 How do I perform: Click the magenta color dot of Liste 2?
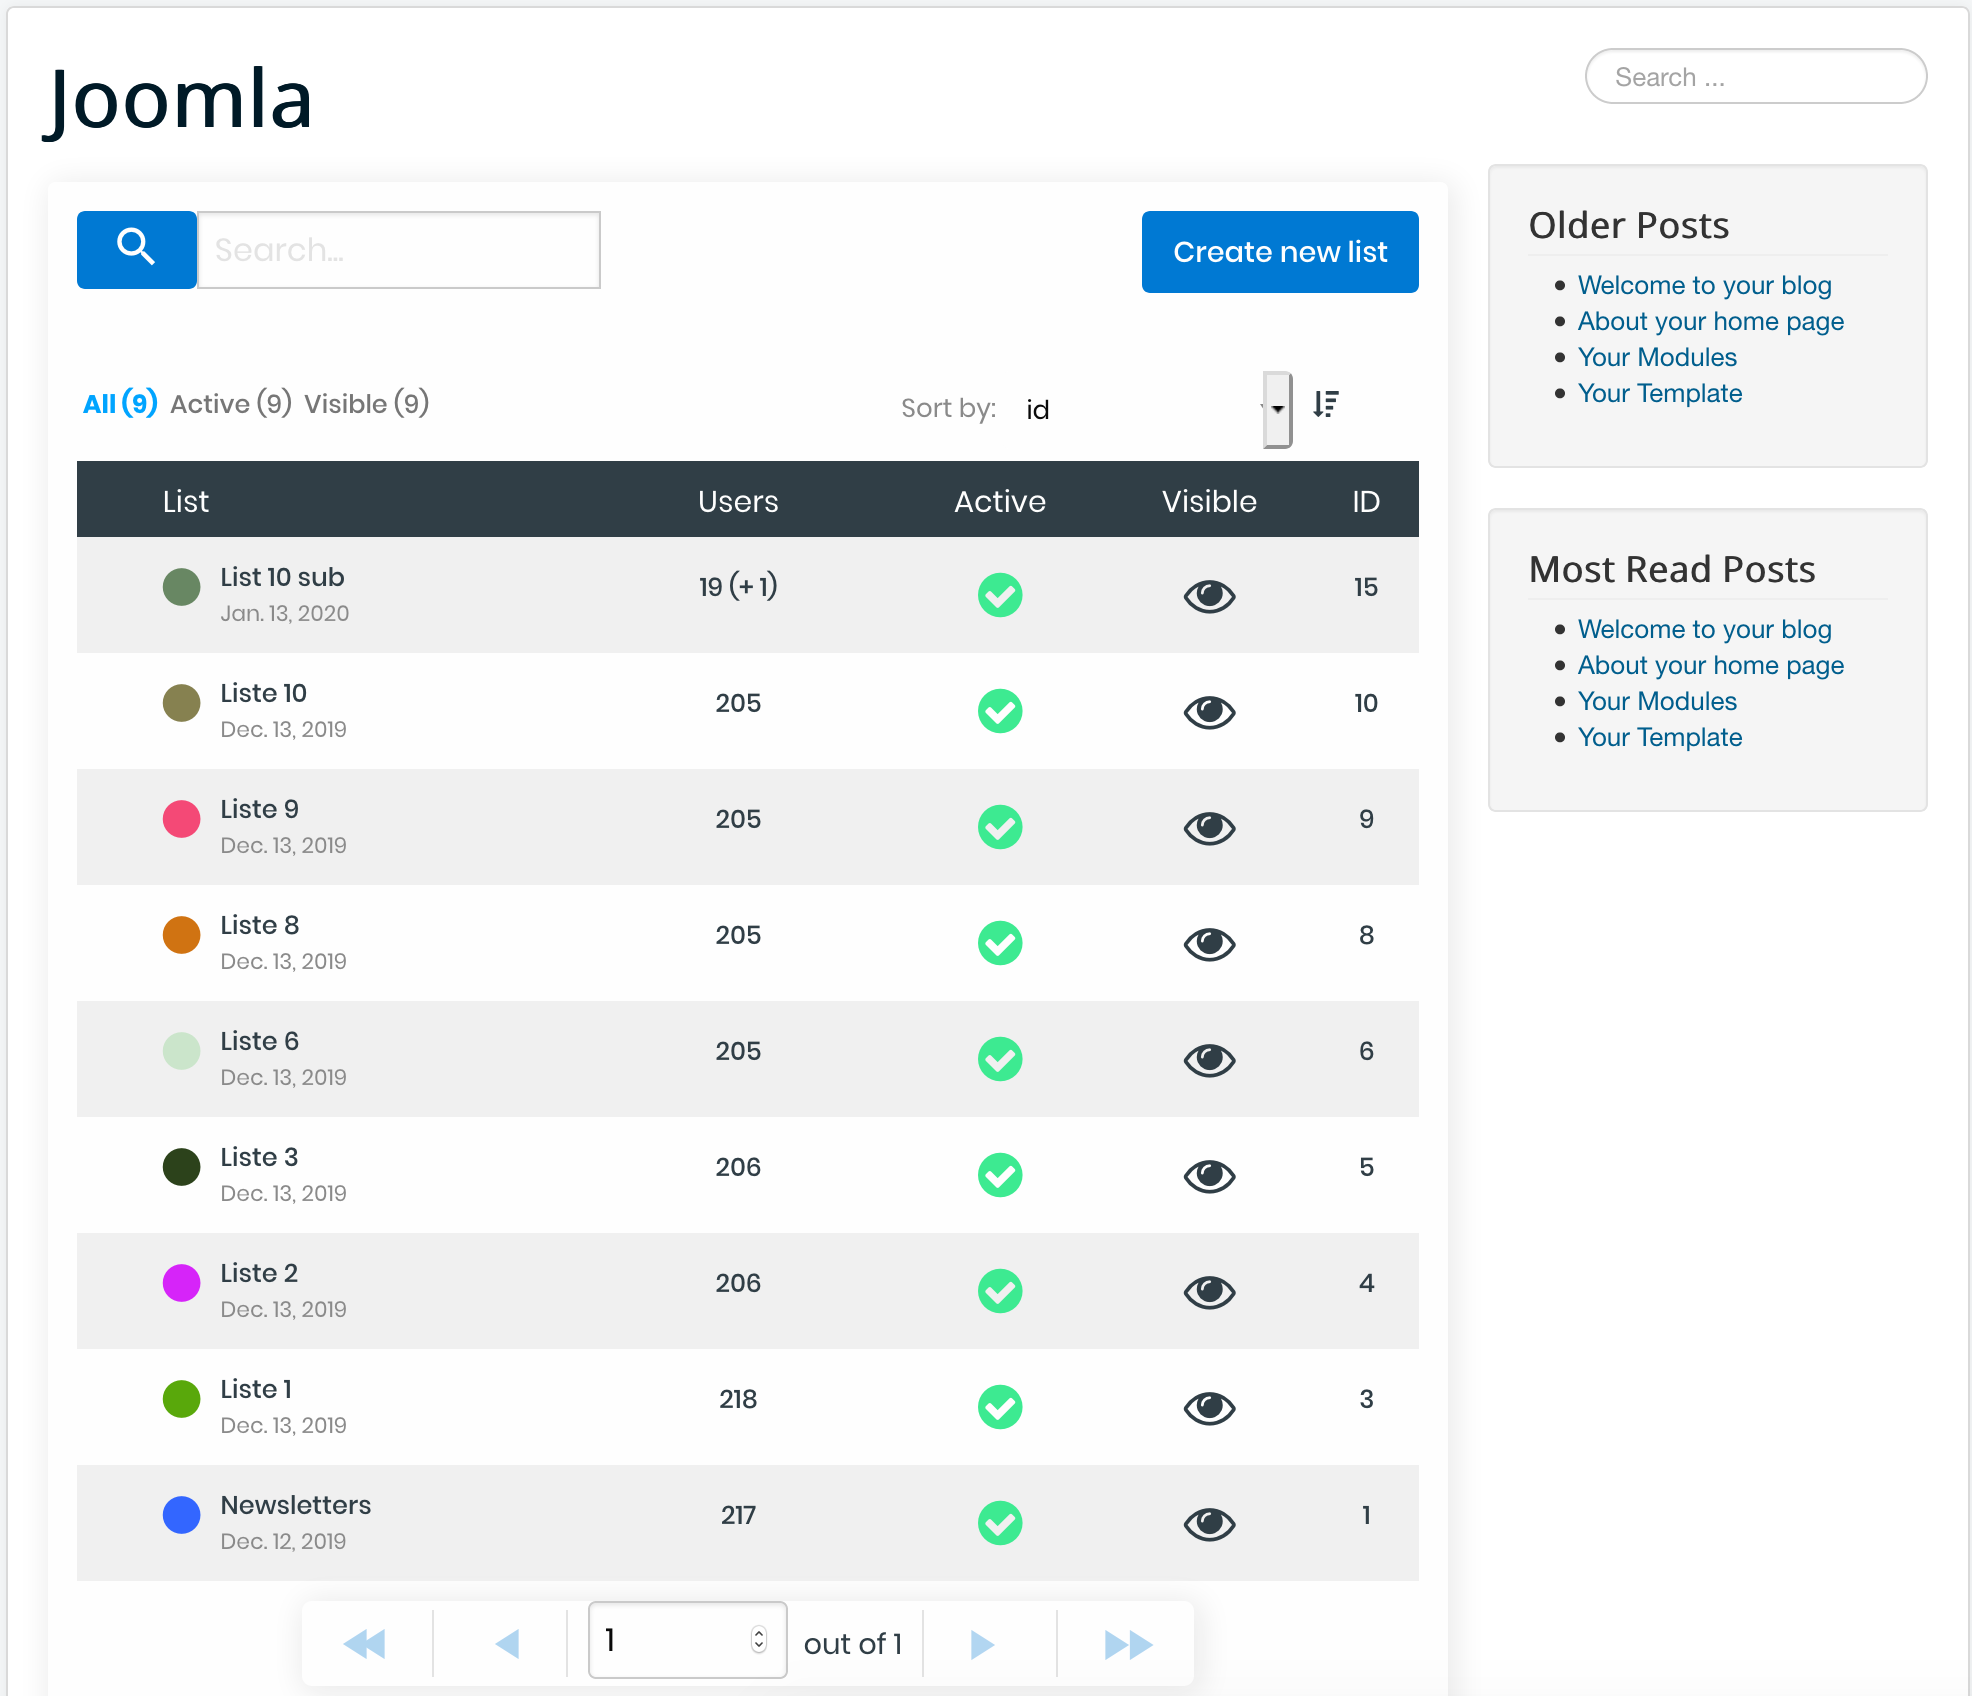[x=181, y=1283]
